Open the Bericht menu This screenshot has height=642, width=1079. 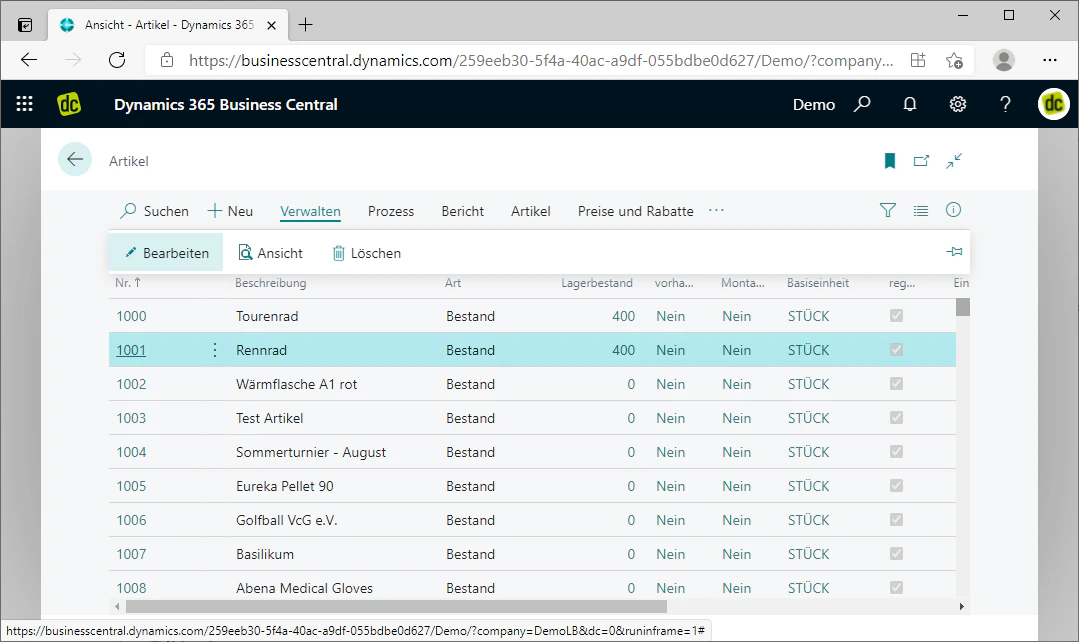(462, 211)
